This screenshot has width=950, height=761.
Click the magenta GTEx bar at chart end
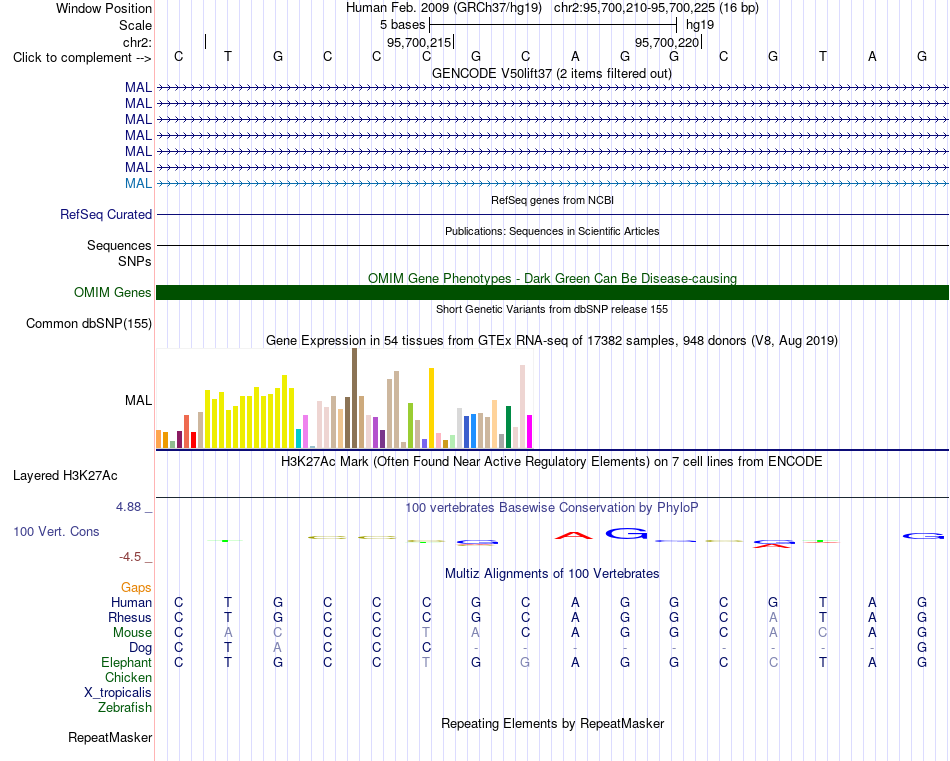[529, 431]
